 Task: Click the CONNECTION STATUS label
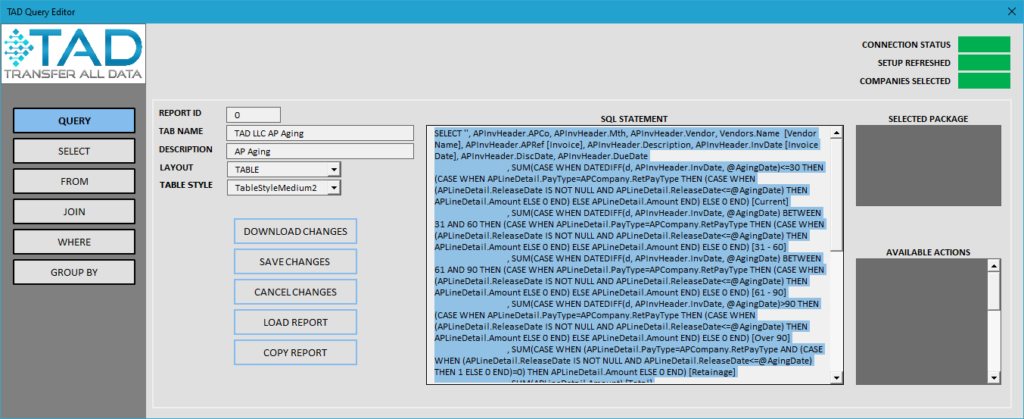(x=906, y=45)
